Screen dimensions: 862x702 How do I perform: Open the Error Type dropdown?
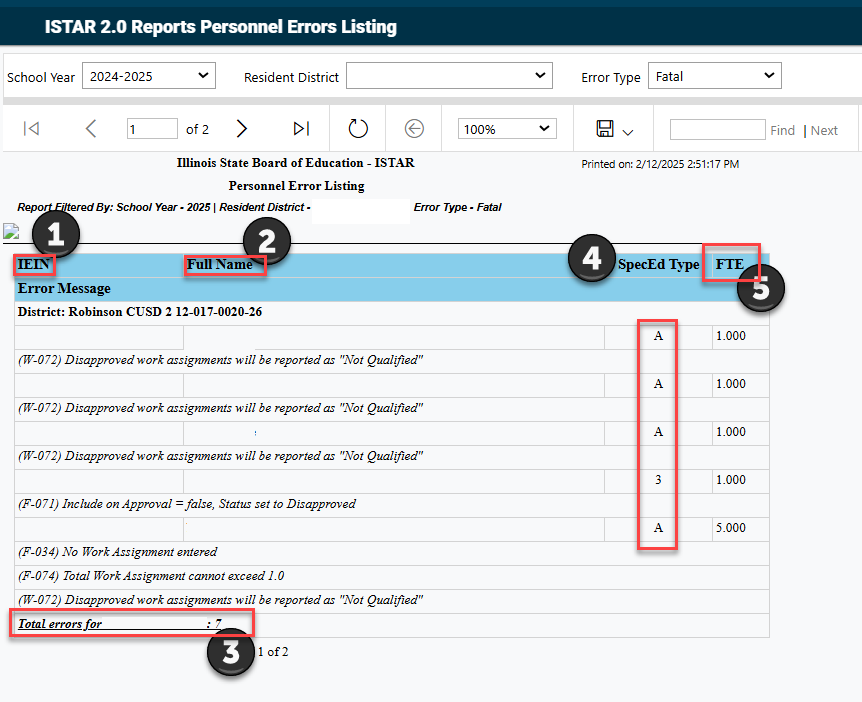[x=715, y=76]
